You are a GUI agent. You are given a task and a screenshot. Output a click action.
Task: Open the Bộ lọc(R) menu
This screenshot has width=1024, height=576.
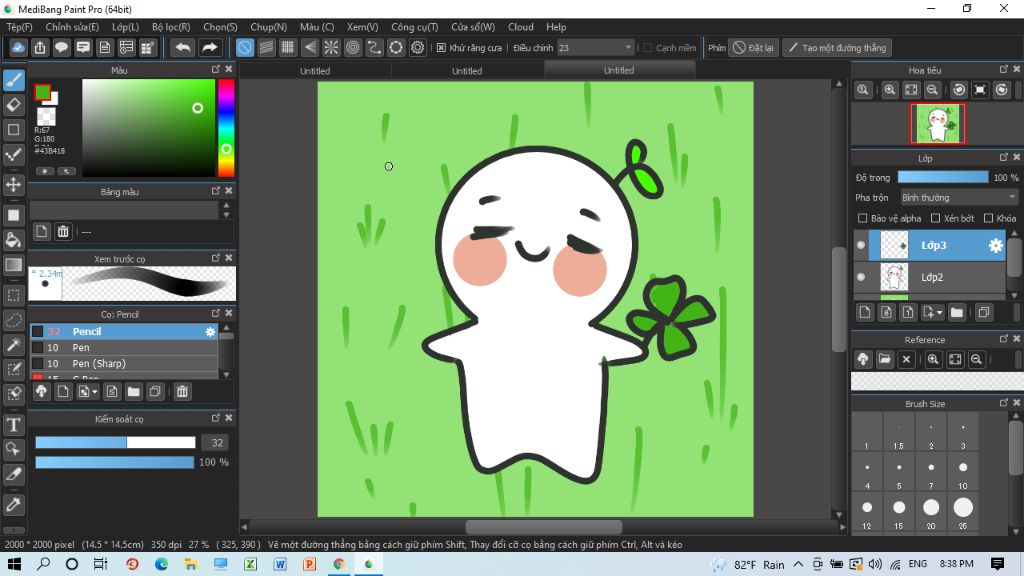pyautogui.click(x=172, y=27)
